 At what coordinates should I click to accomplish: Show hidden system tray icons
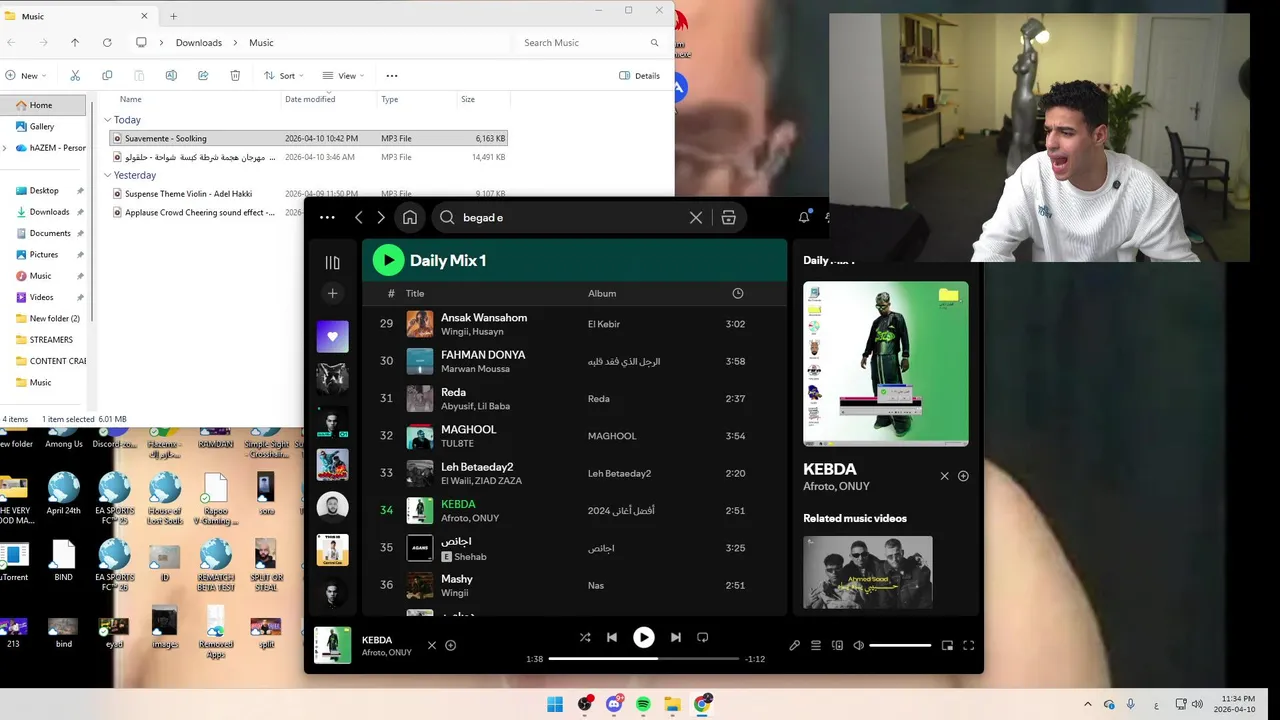[1088, 704]
